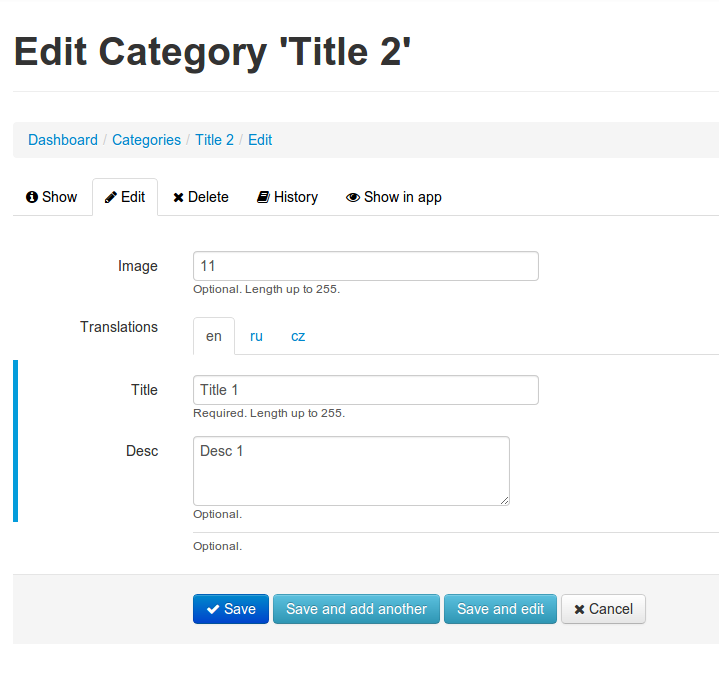This screenshot has width=719, height=674.
Task: Click the eye icon for Show in app
Action: pyautogui.click(x=353, y=197)
